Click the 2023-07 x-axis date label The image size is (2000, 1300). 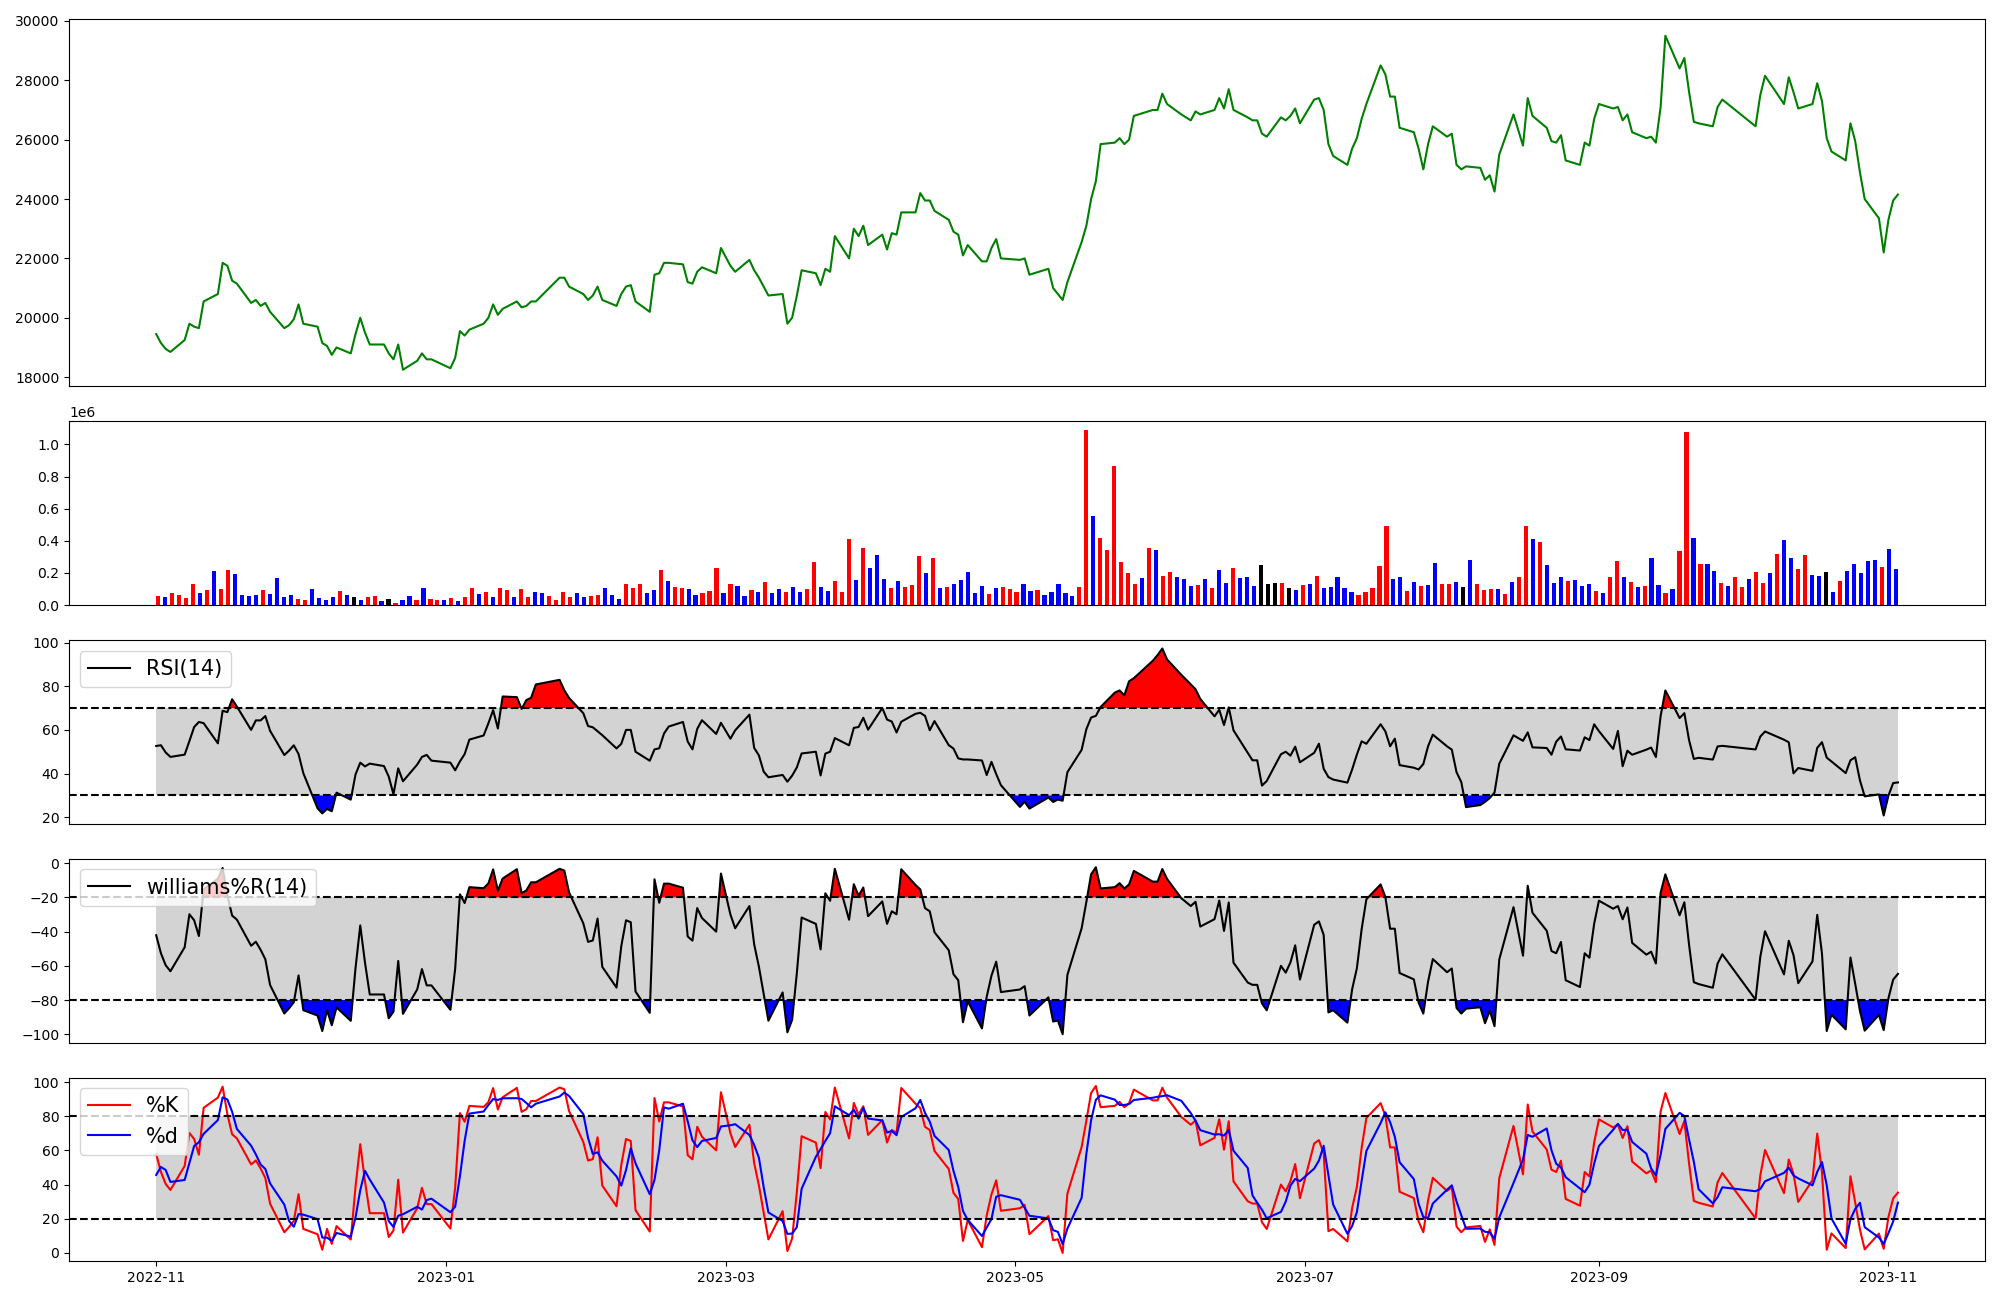coord(1305,1277)
